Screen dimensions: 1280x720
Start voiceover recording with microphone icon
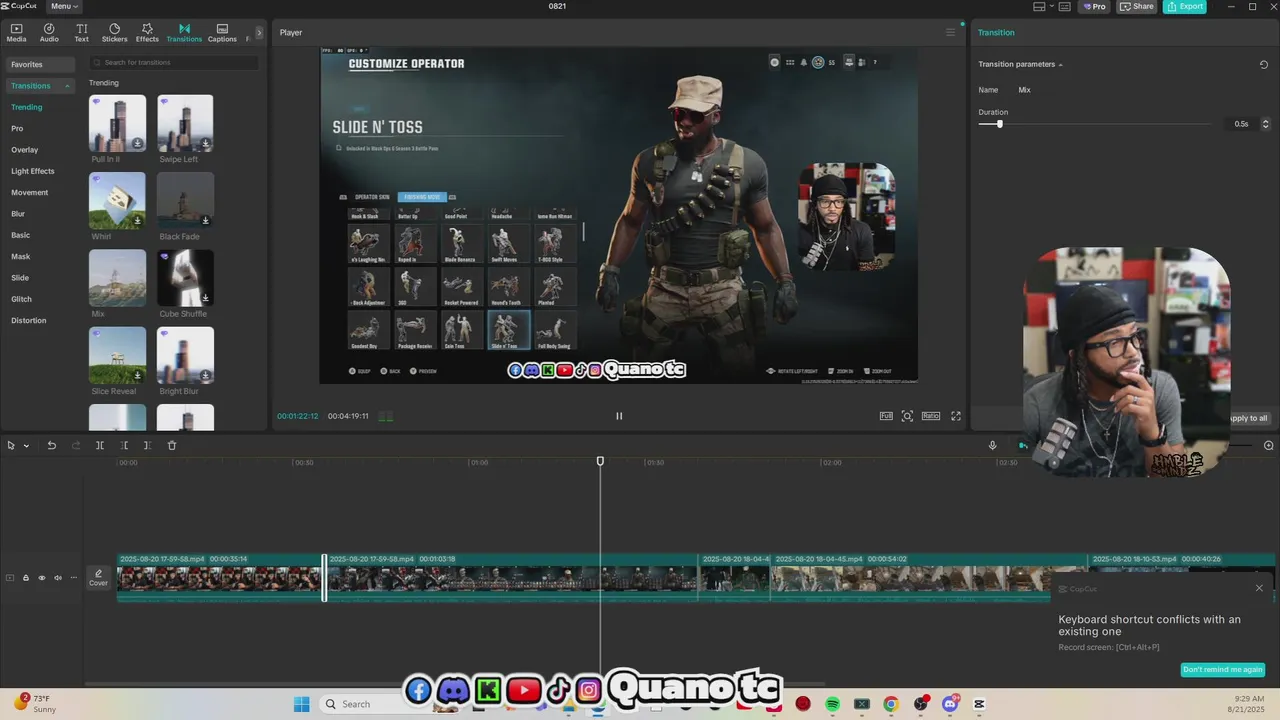pos(992,445)
